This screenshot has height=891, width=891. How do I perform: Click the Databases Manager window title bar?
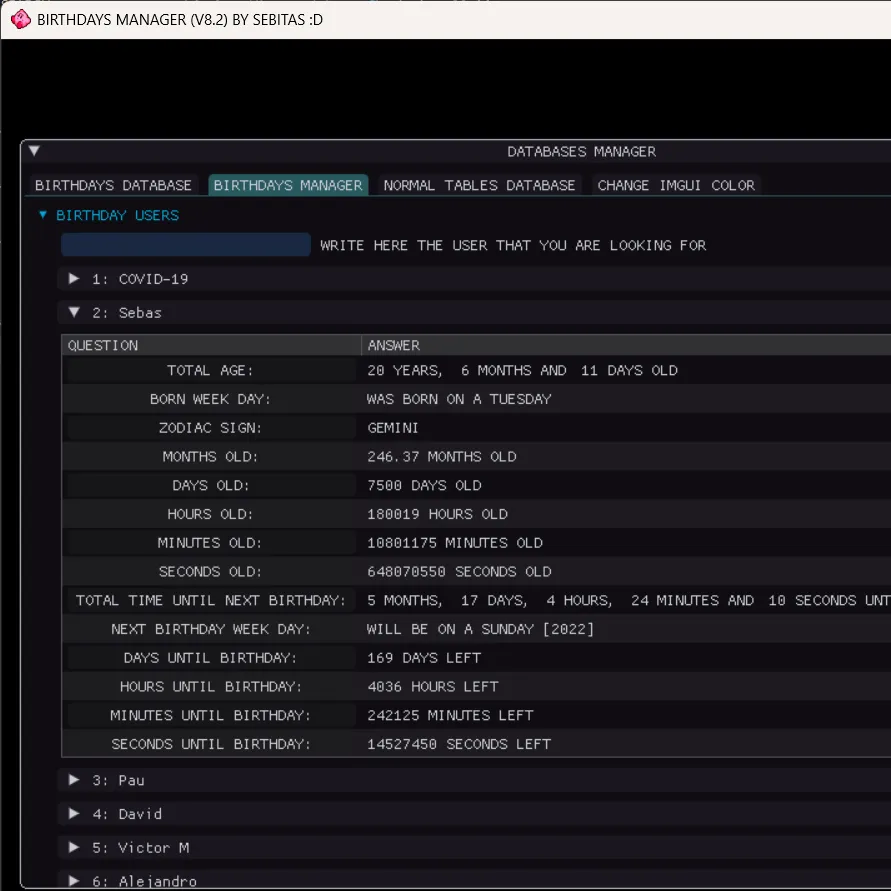[581, 152]
